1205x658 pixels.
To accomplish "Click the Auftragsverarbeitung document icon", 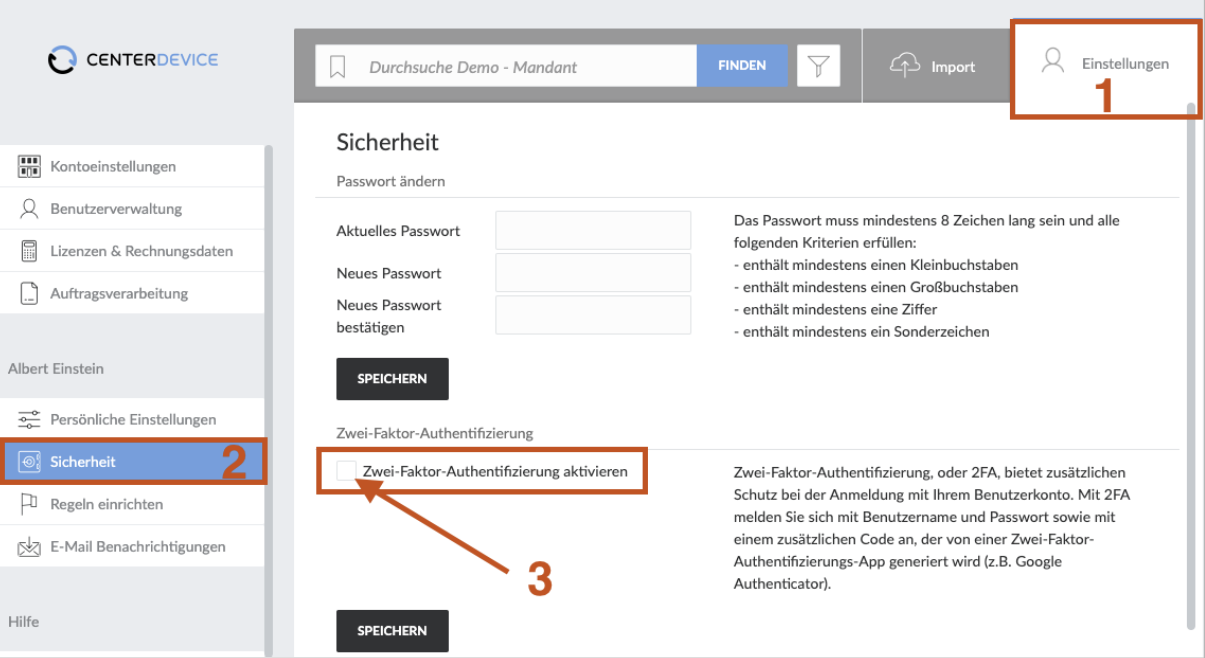I will (29, 293).
